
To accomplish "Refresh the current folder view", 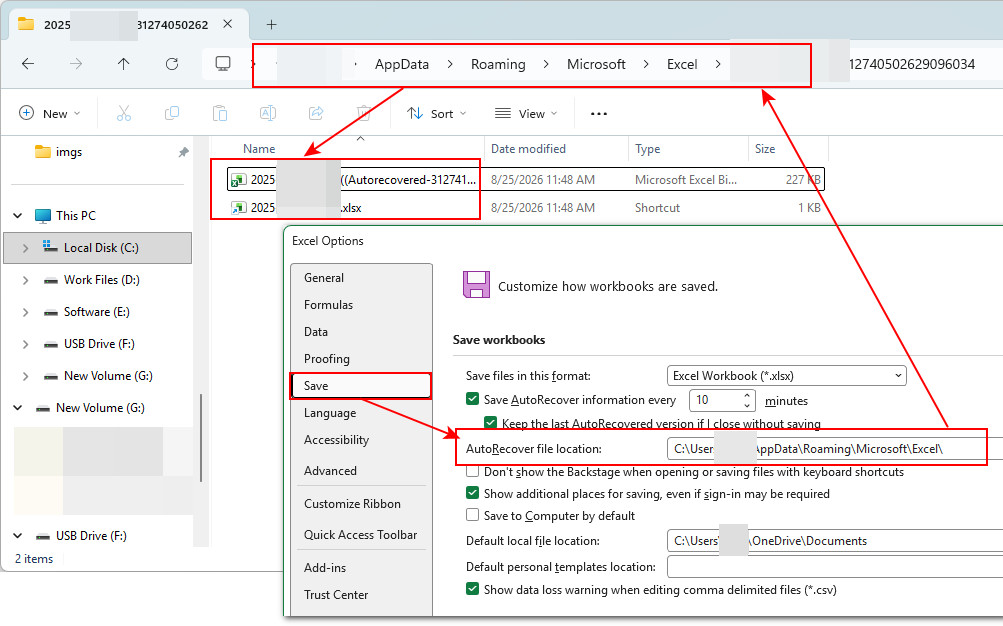I will tap(171, 64).
